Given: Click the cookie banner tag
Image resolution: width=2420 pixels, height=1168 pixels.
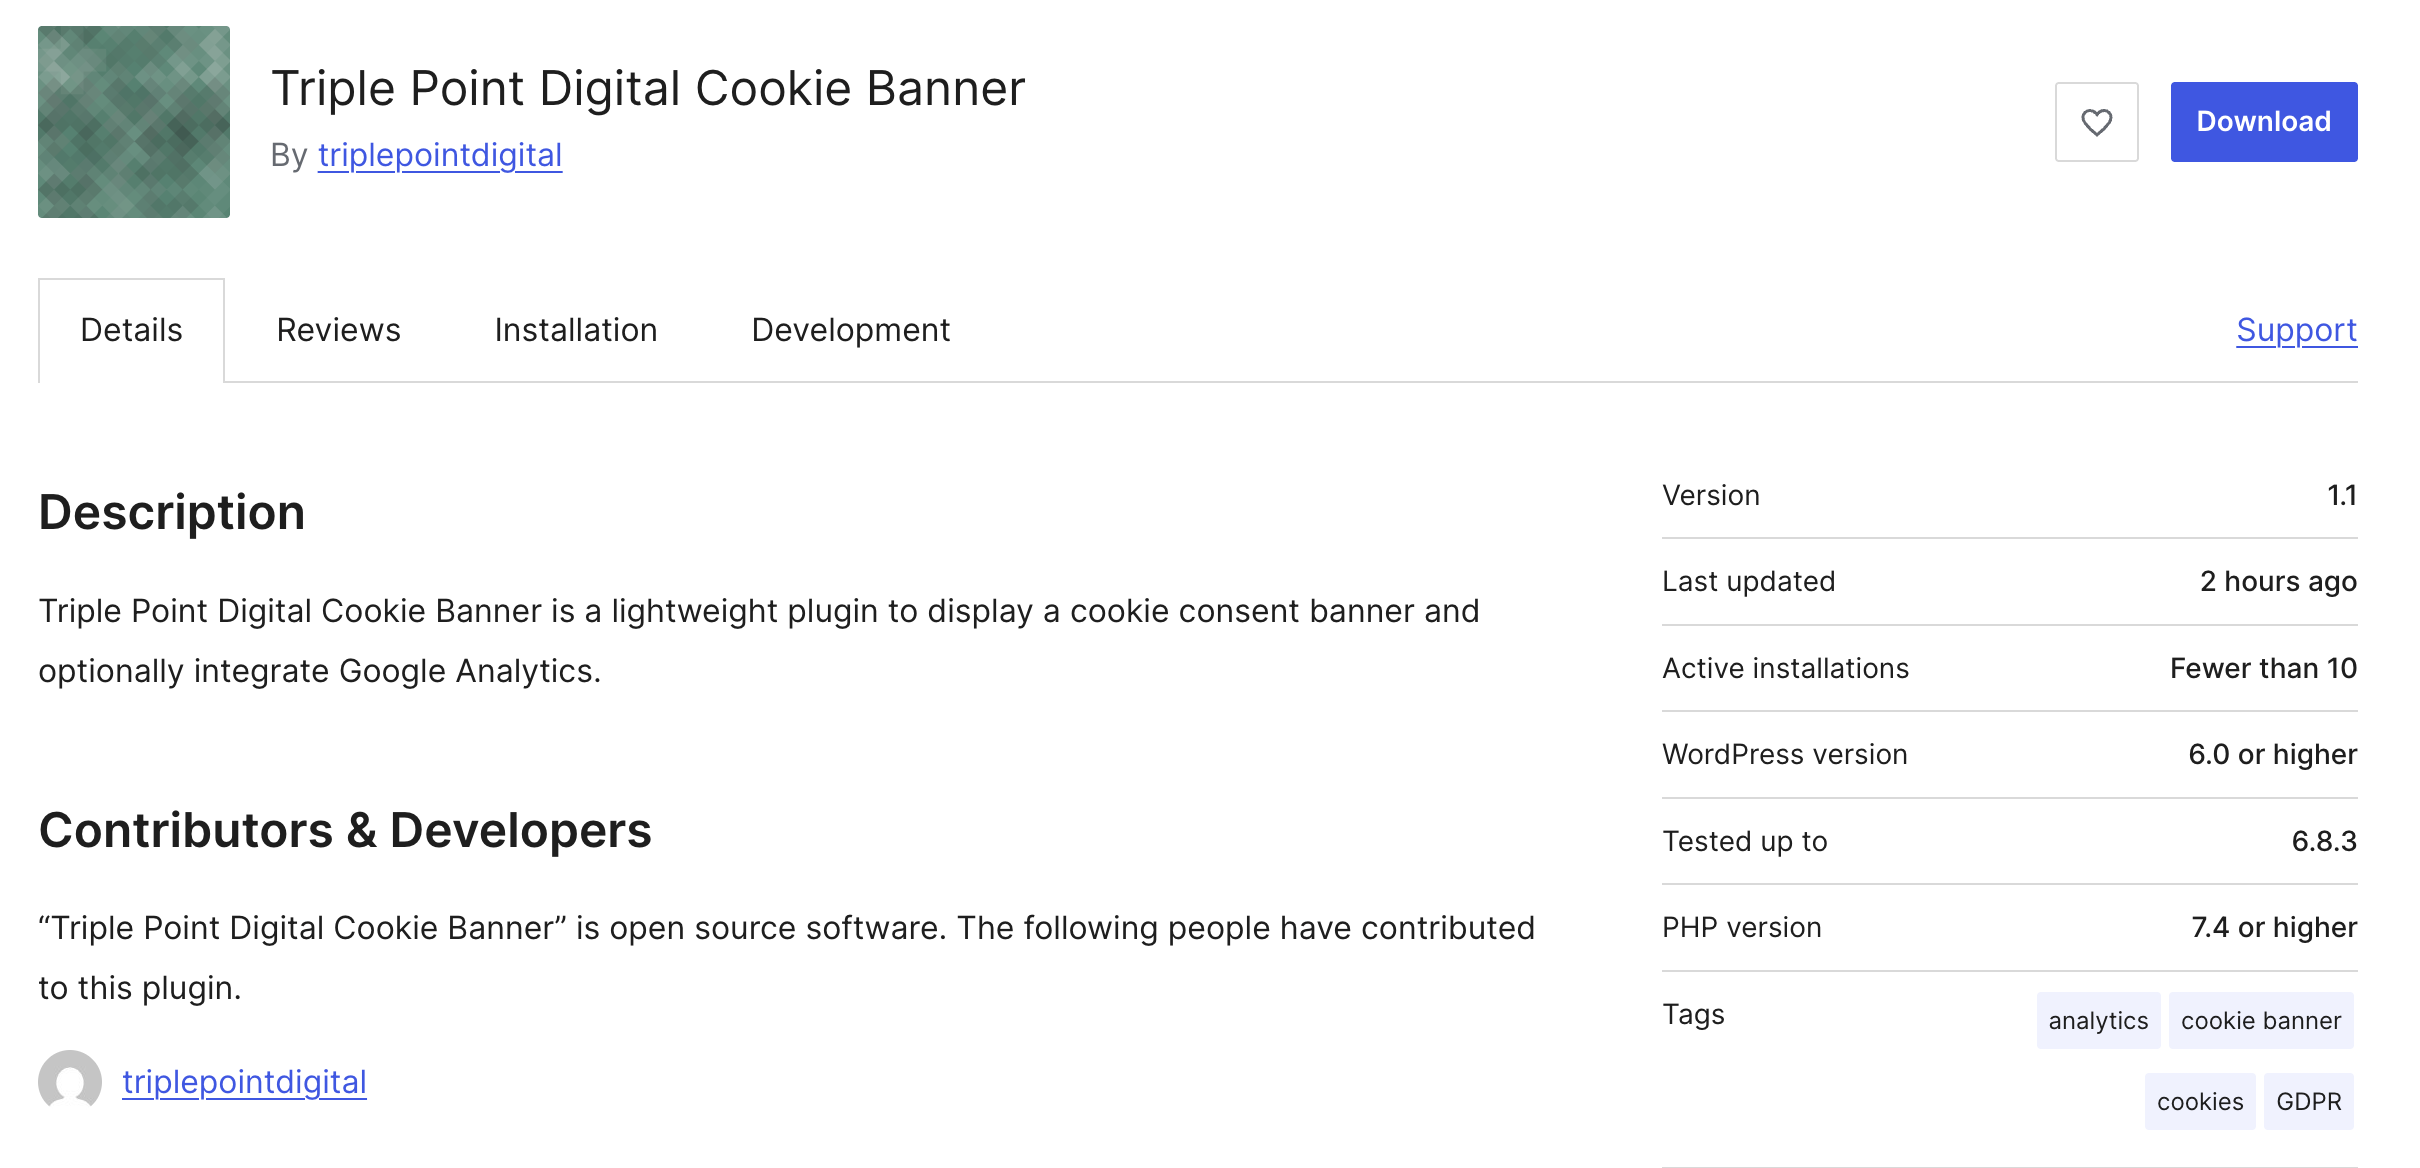Looking at the screenshot, I should (x=2260, y=1020).
